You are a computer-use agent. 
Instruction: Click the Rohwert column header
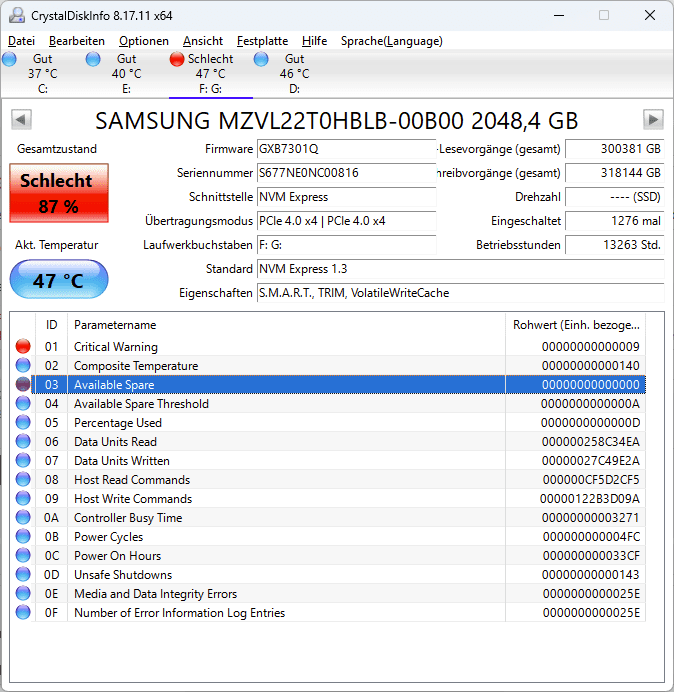(x=576, y=325)
